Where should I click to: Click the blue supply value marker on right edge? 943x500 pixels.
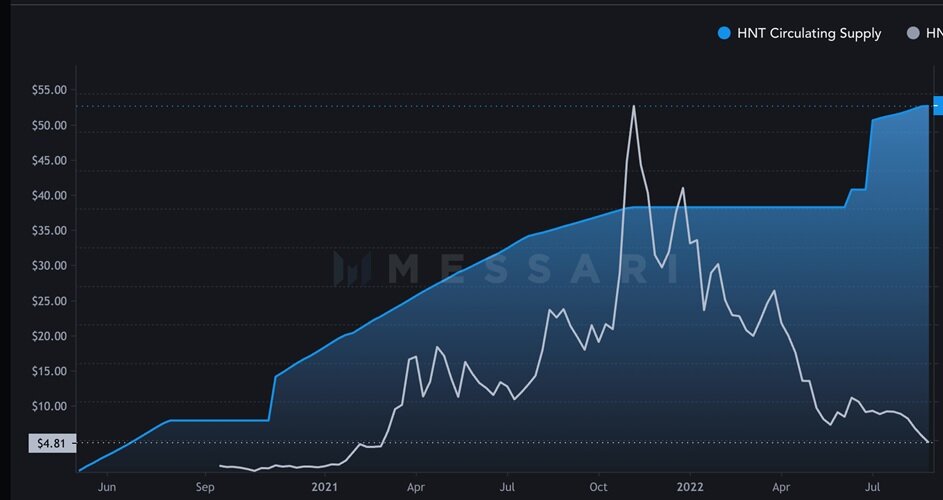(937, 106)
